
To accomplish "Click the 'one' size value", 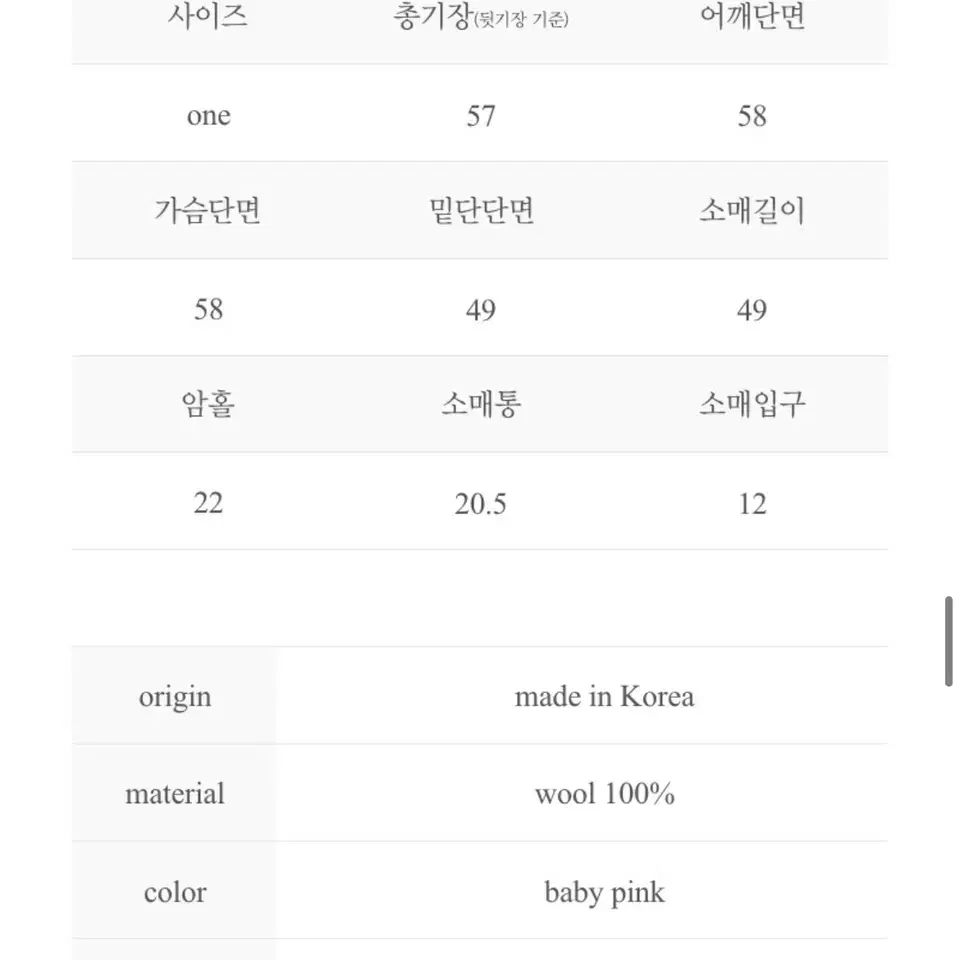I will pos(208,115).
